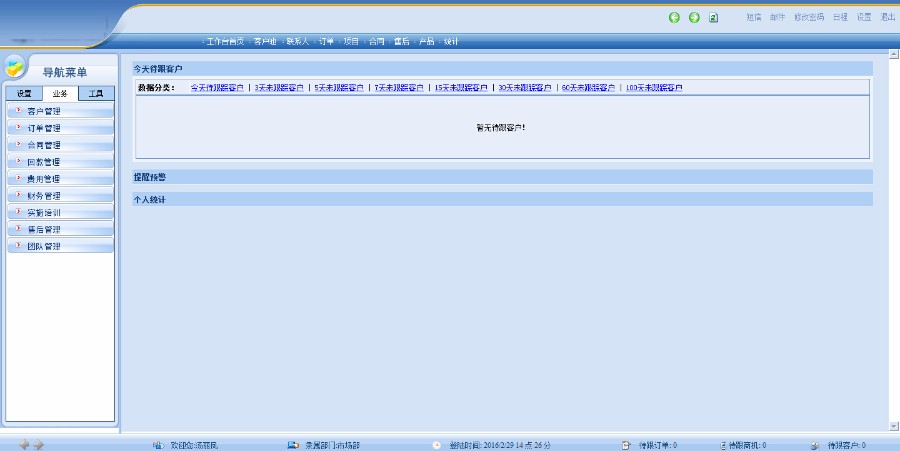
Task: Expand 订单管理 in the navigation menu
Action: pos(60,128)
